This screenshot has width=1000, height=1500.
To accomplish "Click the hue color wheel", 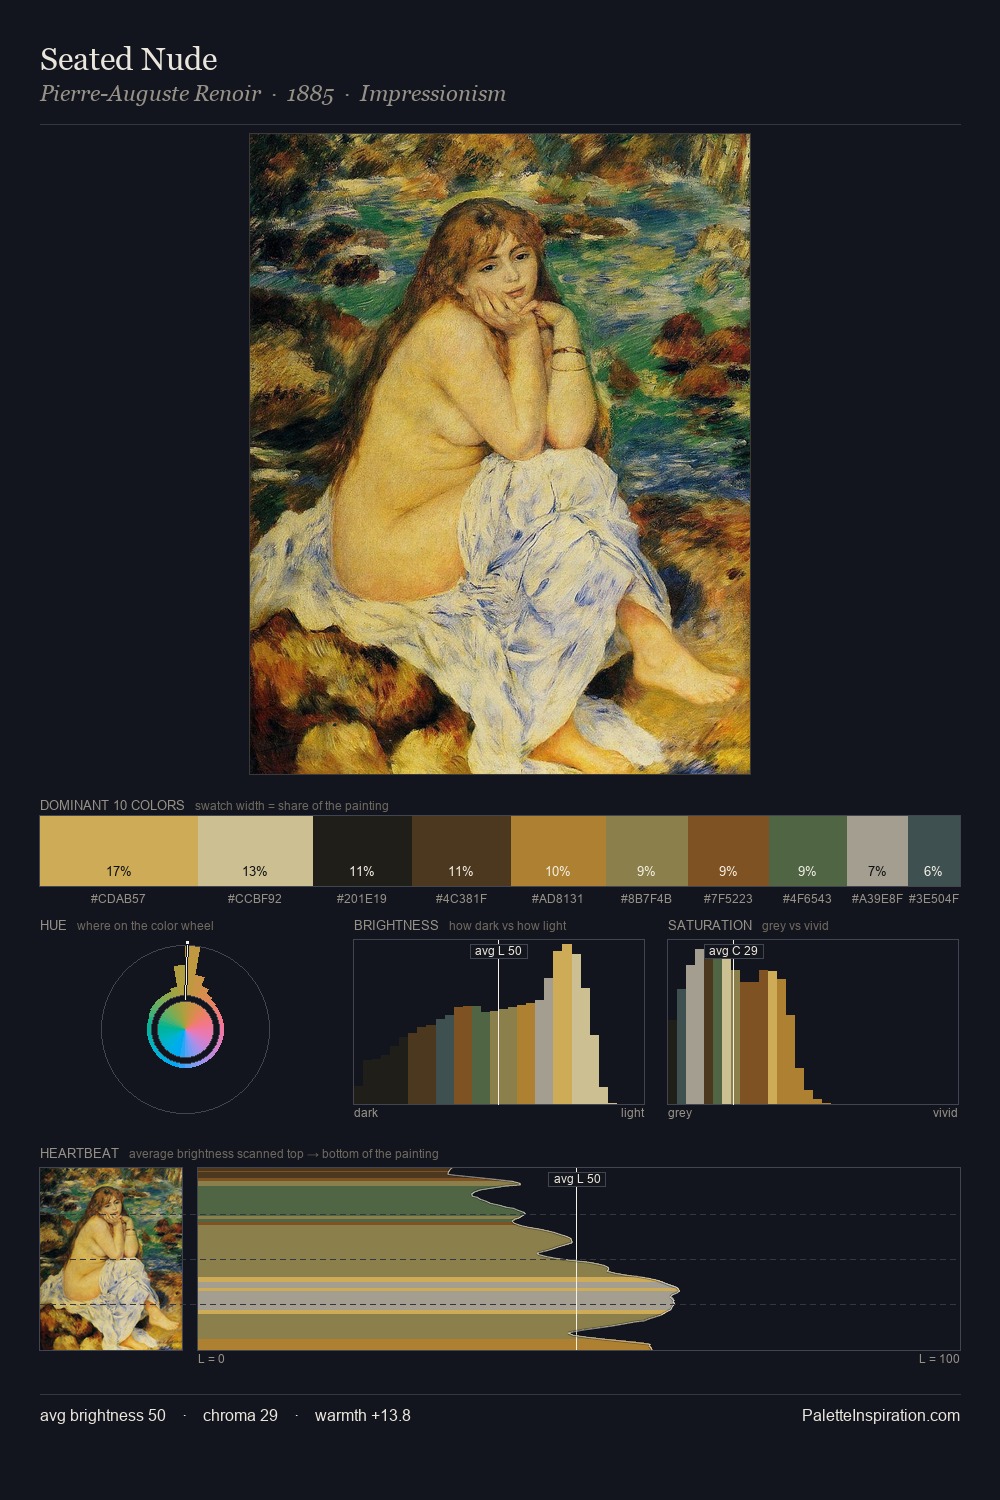I will (x=185, y=1029).
